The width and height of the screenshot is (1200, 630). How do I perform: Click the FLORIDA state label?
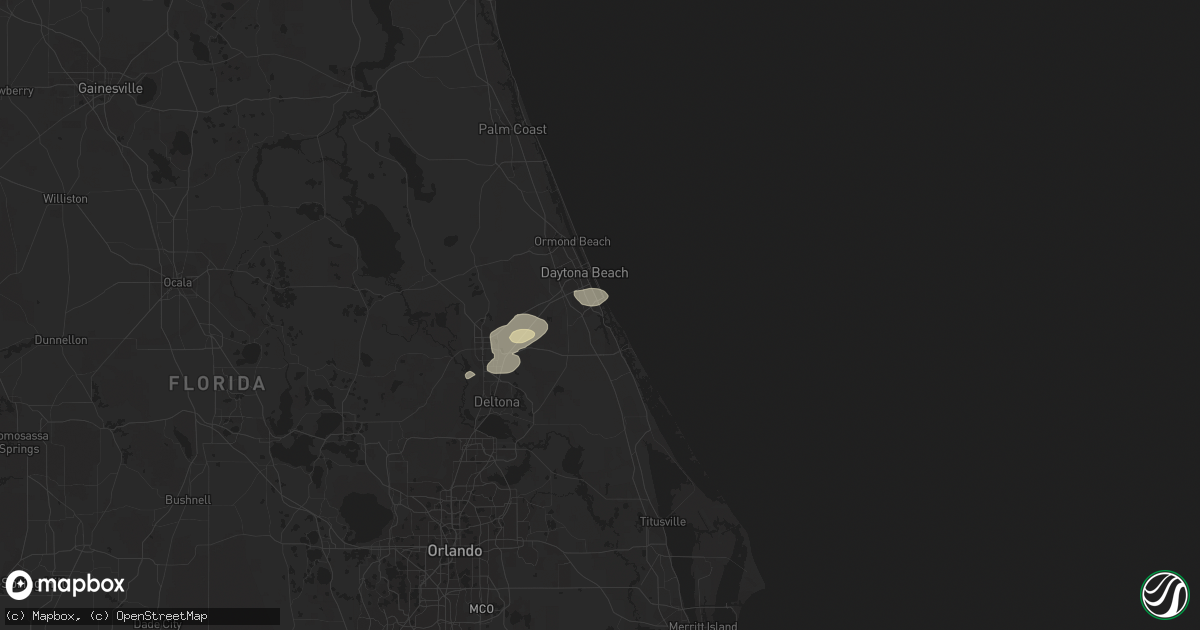(x=217, y=383)
